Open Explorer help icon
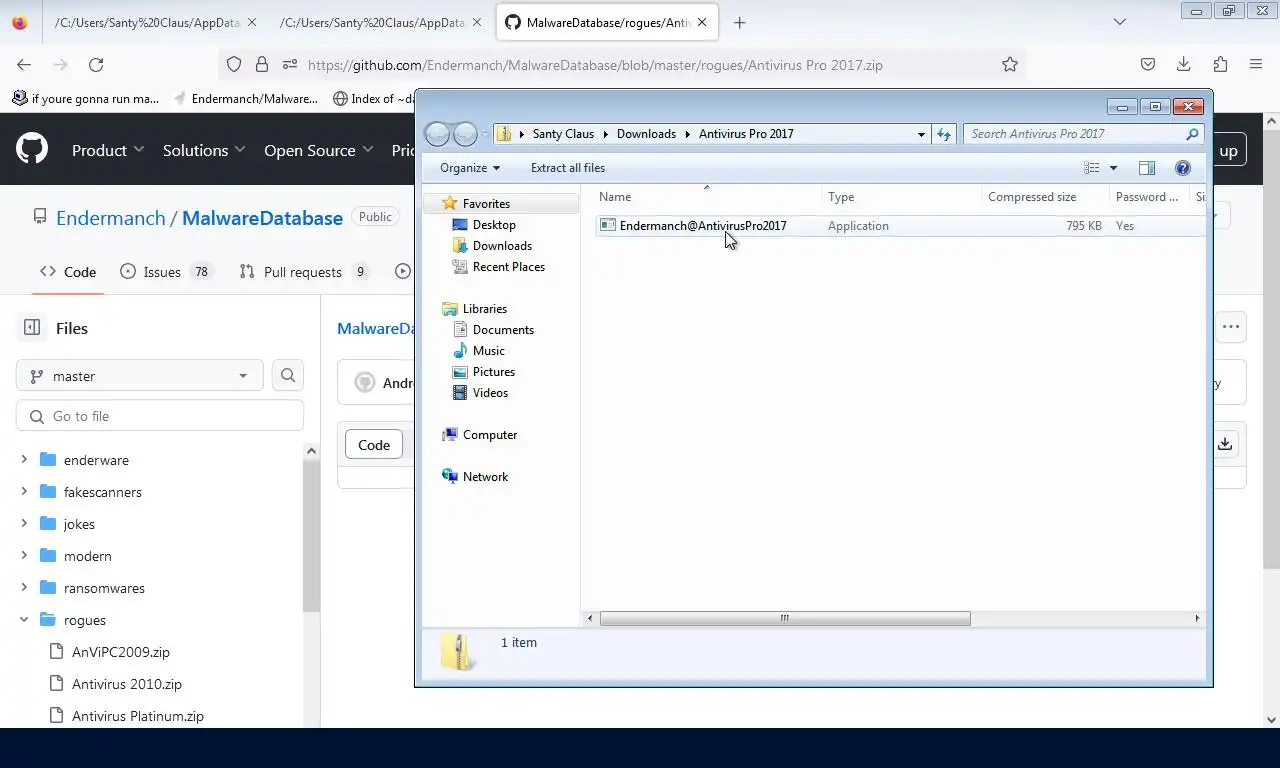The height and width of the screenshot is (768, 1280). coord(1183,168)
